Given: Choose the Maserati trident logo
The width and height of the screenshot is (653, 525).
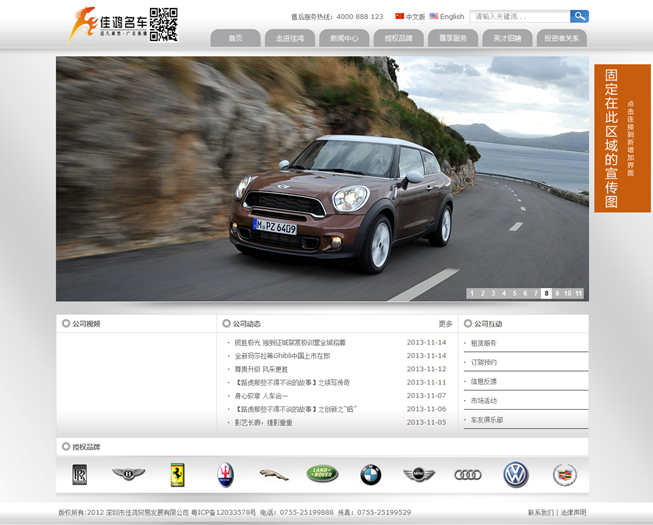Looking at the screenshot, I should [226, 474].
